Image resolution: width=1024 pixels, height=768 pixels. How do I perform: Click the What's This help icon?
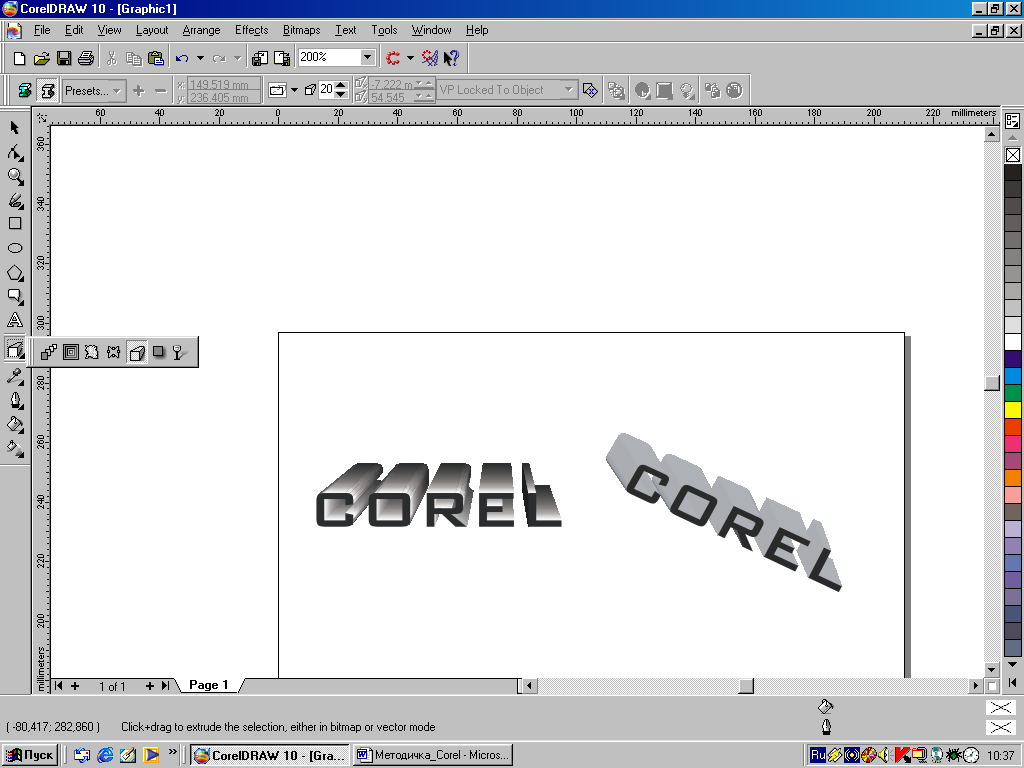click(x=451, y=58)
